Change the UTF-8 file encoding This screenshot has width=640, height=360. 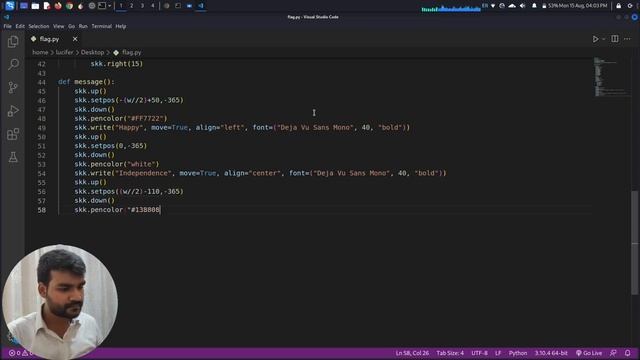[479, 353]
